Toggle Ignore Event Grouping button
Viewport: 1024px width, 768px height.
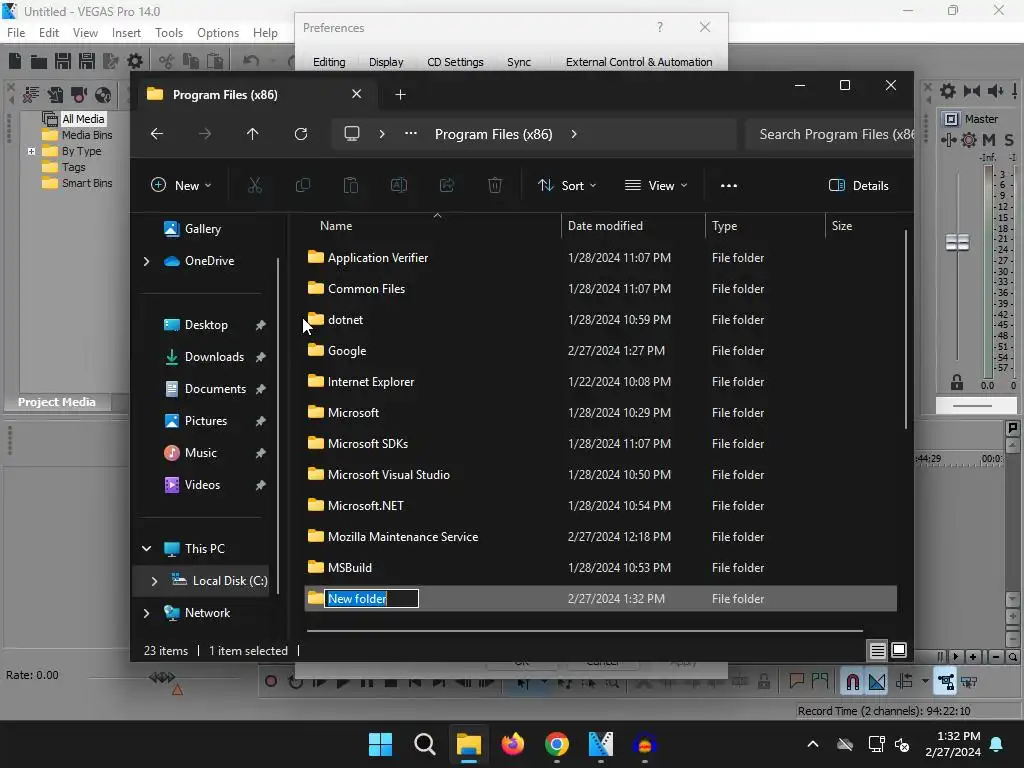pos(969,682)
